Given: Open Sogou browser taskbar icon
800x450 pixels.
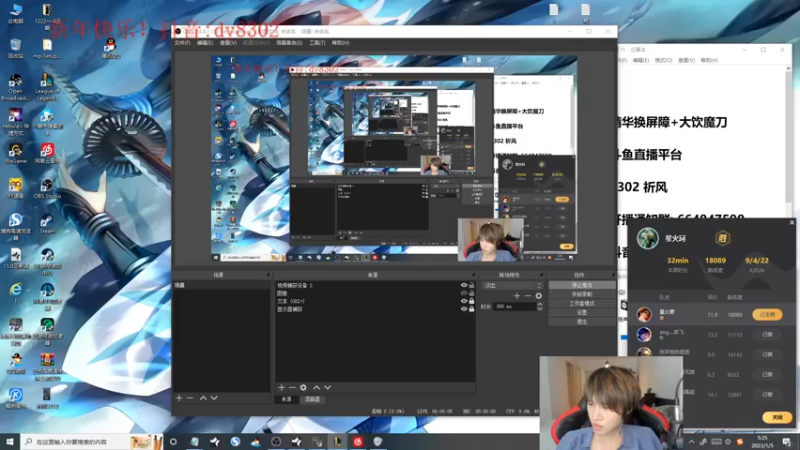Looking at the screenshot, I should pos(235,441).
